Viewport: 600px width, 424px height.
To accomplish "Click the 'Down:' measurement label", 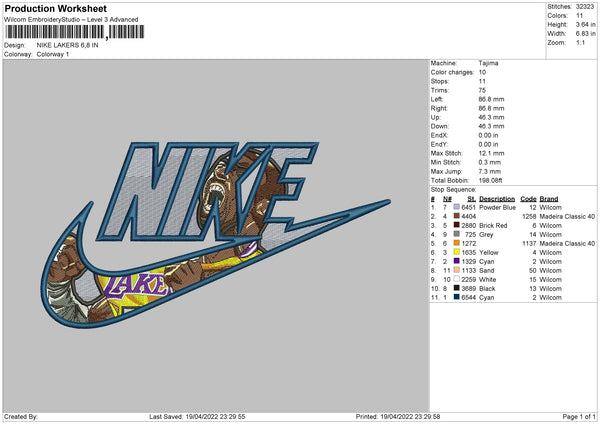I will click(439, 126).
